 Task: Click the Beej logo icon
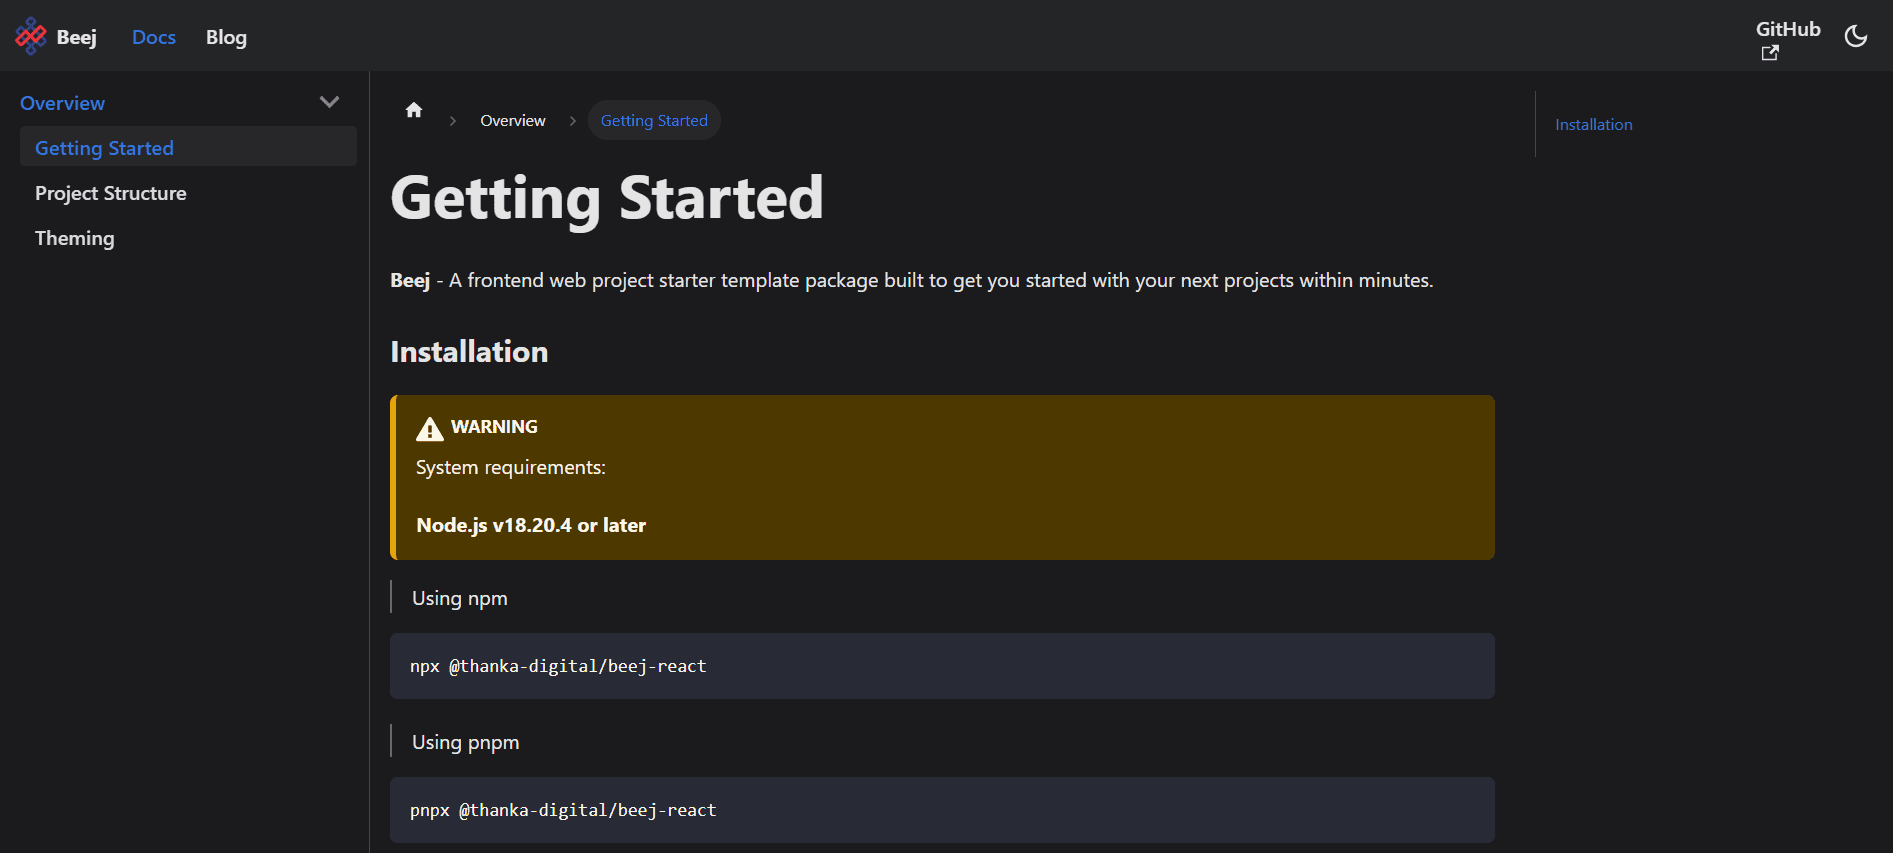pyautogui.click(x=31, y=36)
